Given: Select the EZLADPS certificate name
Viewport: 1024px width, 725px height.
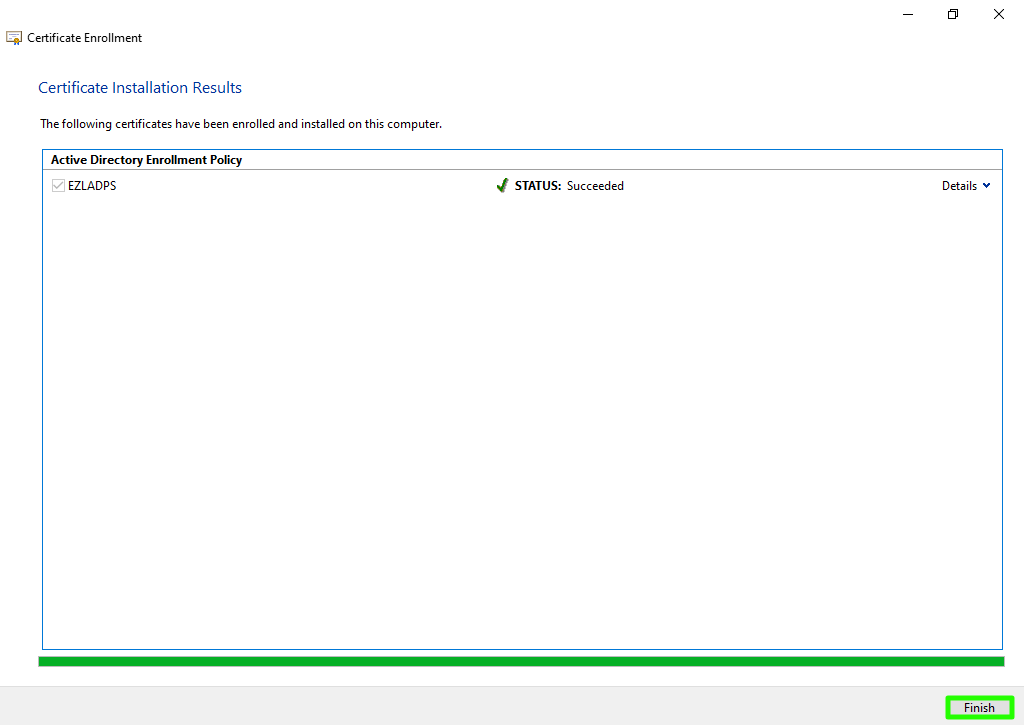Looking at the screenshot, I should click(x=92, y=186).
